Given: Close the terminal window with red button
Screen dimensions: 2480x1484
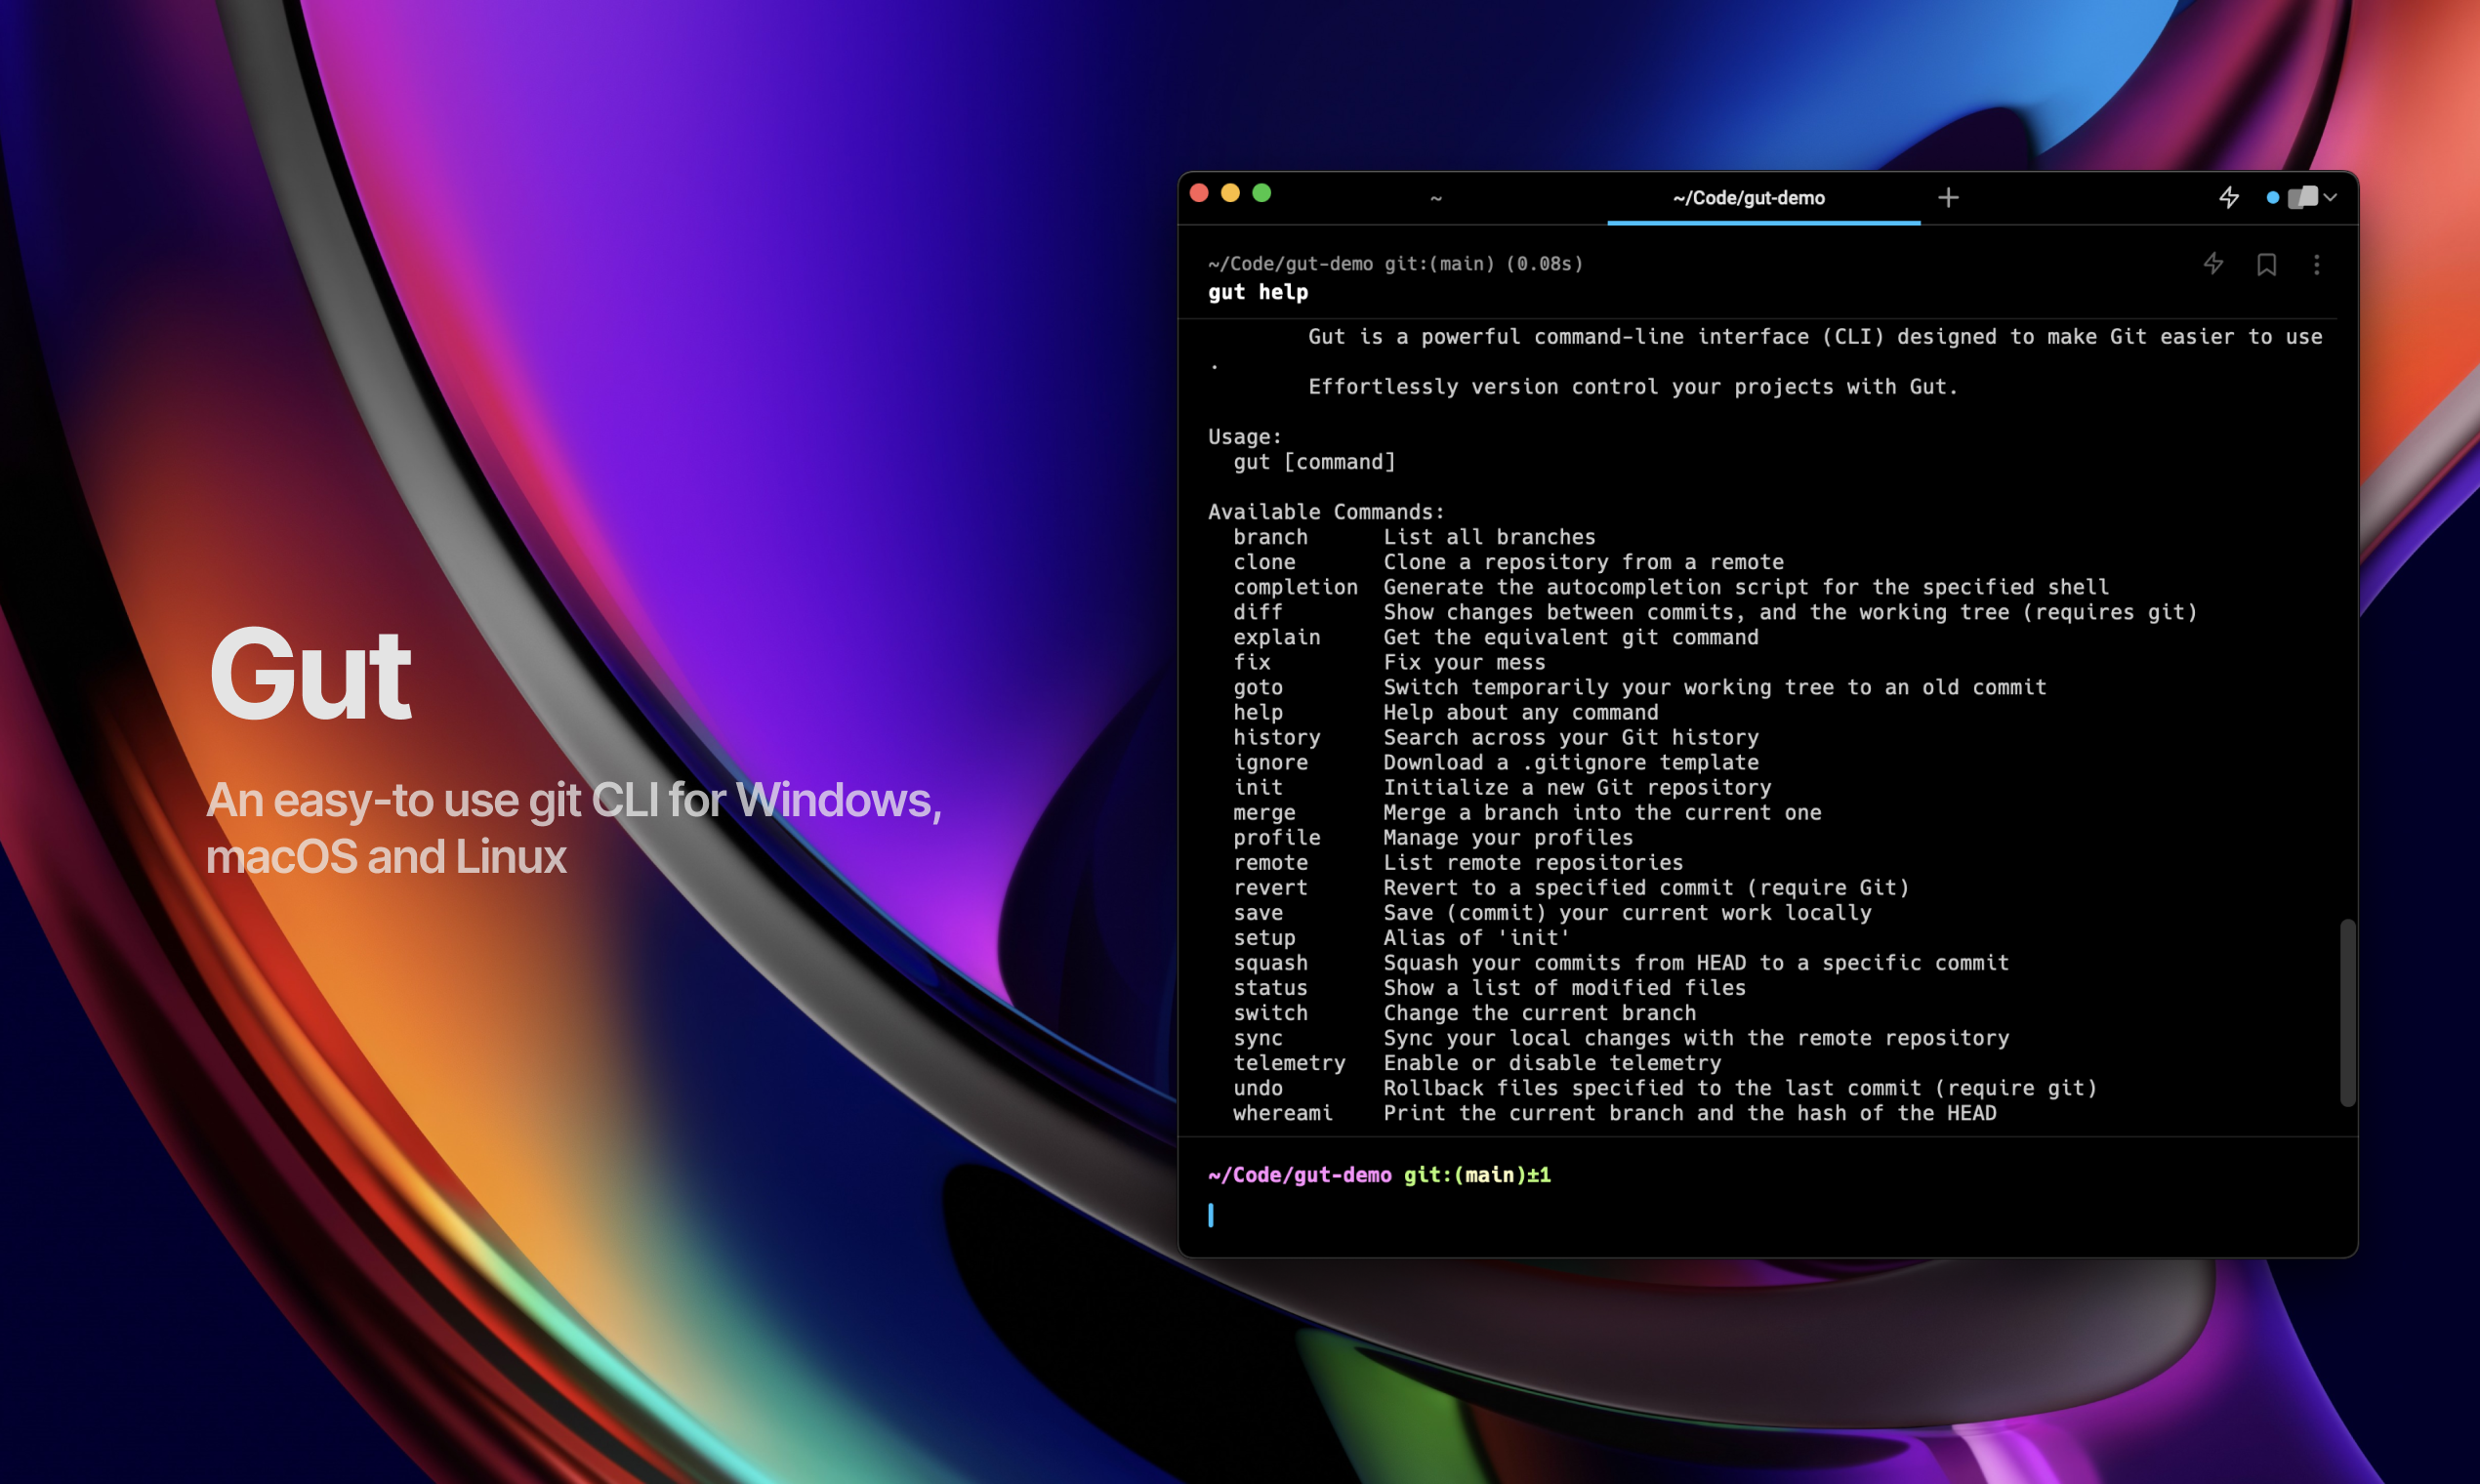Looking at the screenshot, I should [x=1199, y=193].
